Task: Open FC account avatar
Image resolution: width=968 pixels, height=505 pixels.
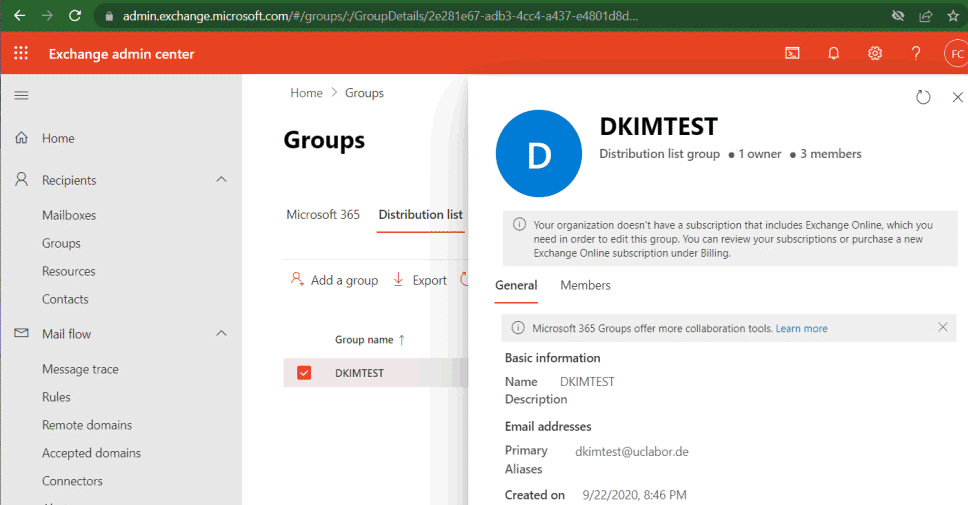Action: tap(956, 54)
